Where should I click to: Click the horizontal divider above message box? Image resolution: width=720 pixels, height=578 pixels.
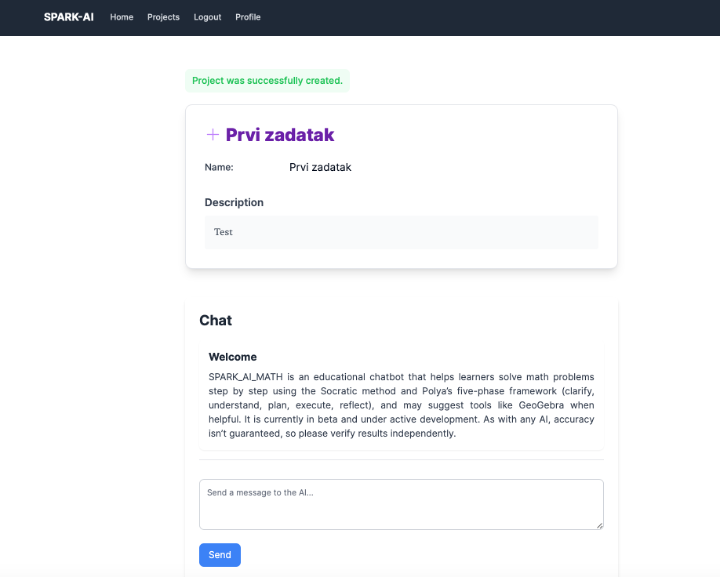(401, 460)
